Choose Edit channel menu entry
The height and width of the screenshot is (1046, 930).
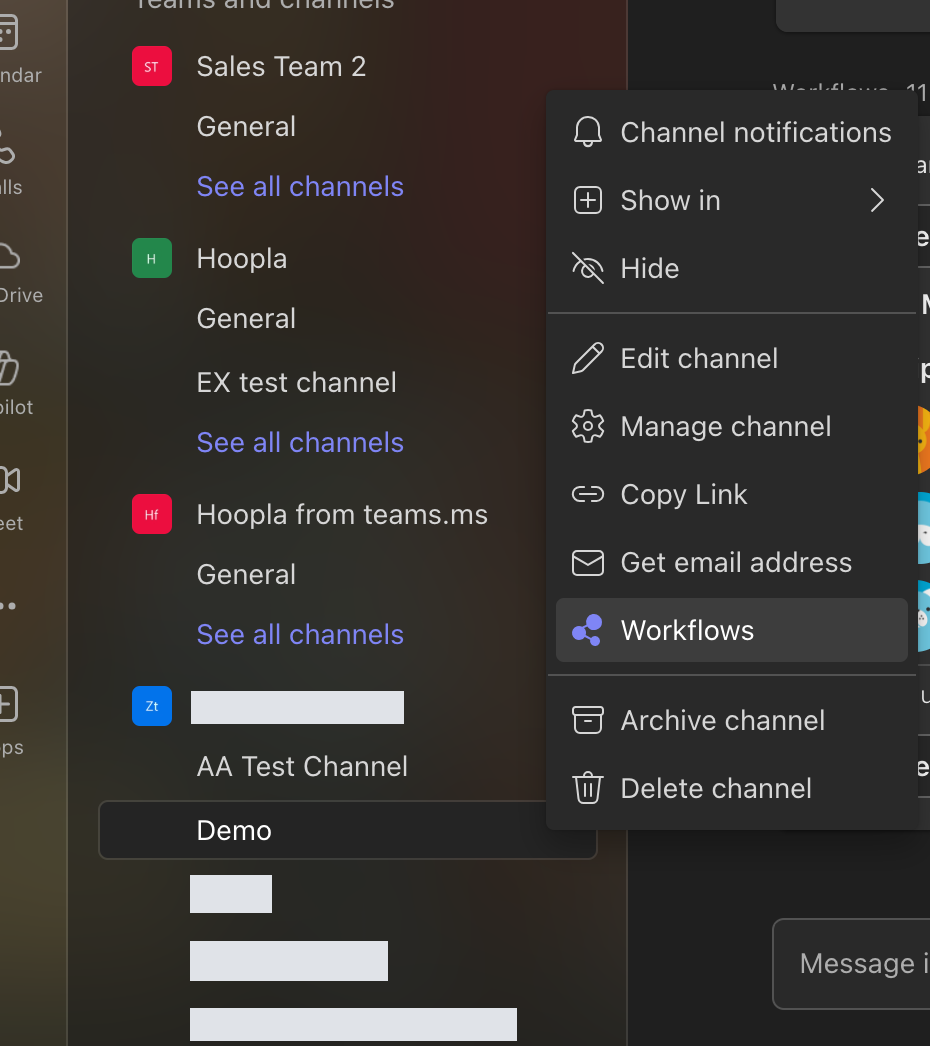coord(731,358)
